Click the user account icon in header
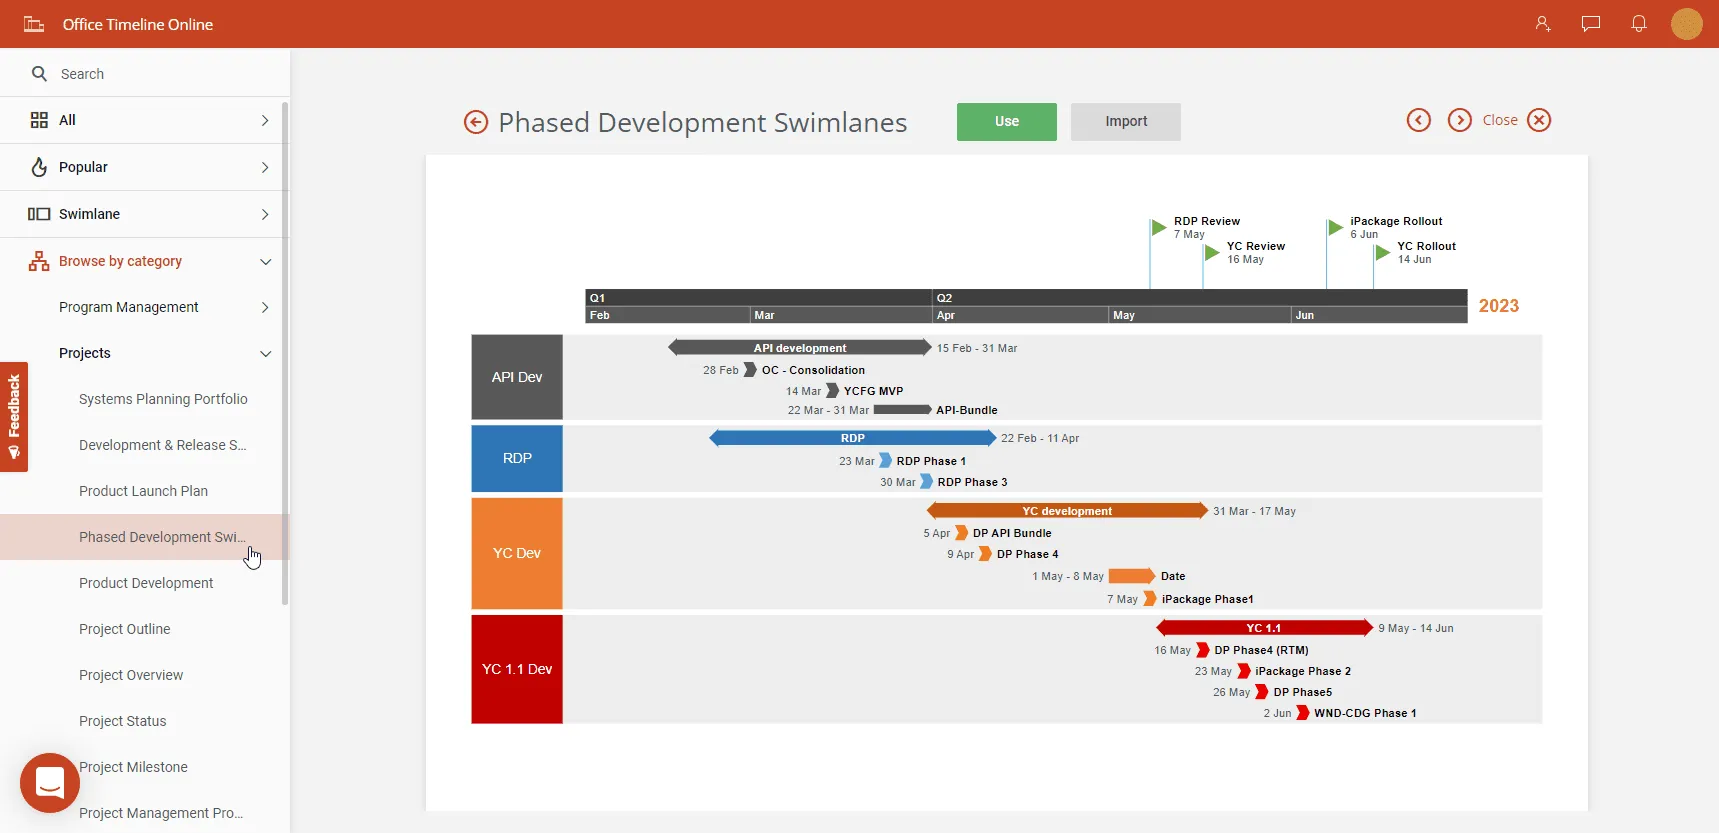This screenshot has width=1719, height=833. (x=1542, y=24)
